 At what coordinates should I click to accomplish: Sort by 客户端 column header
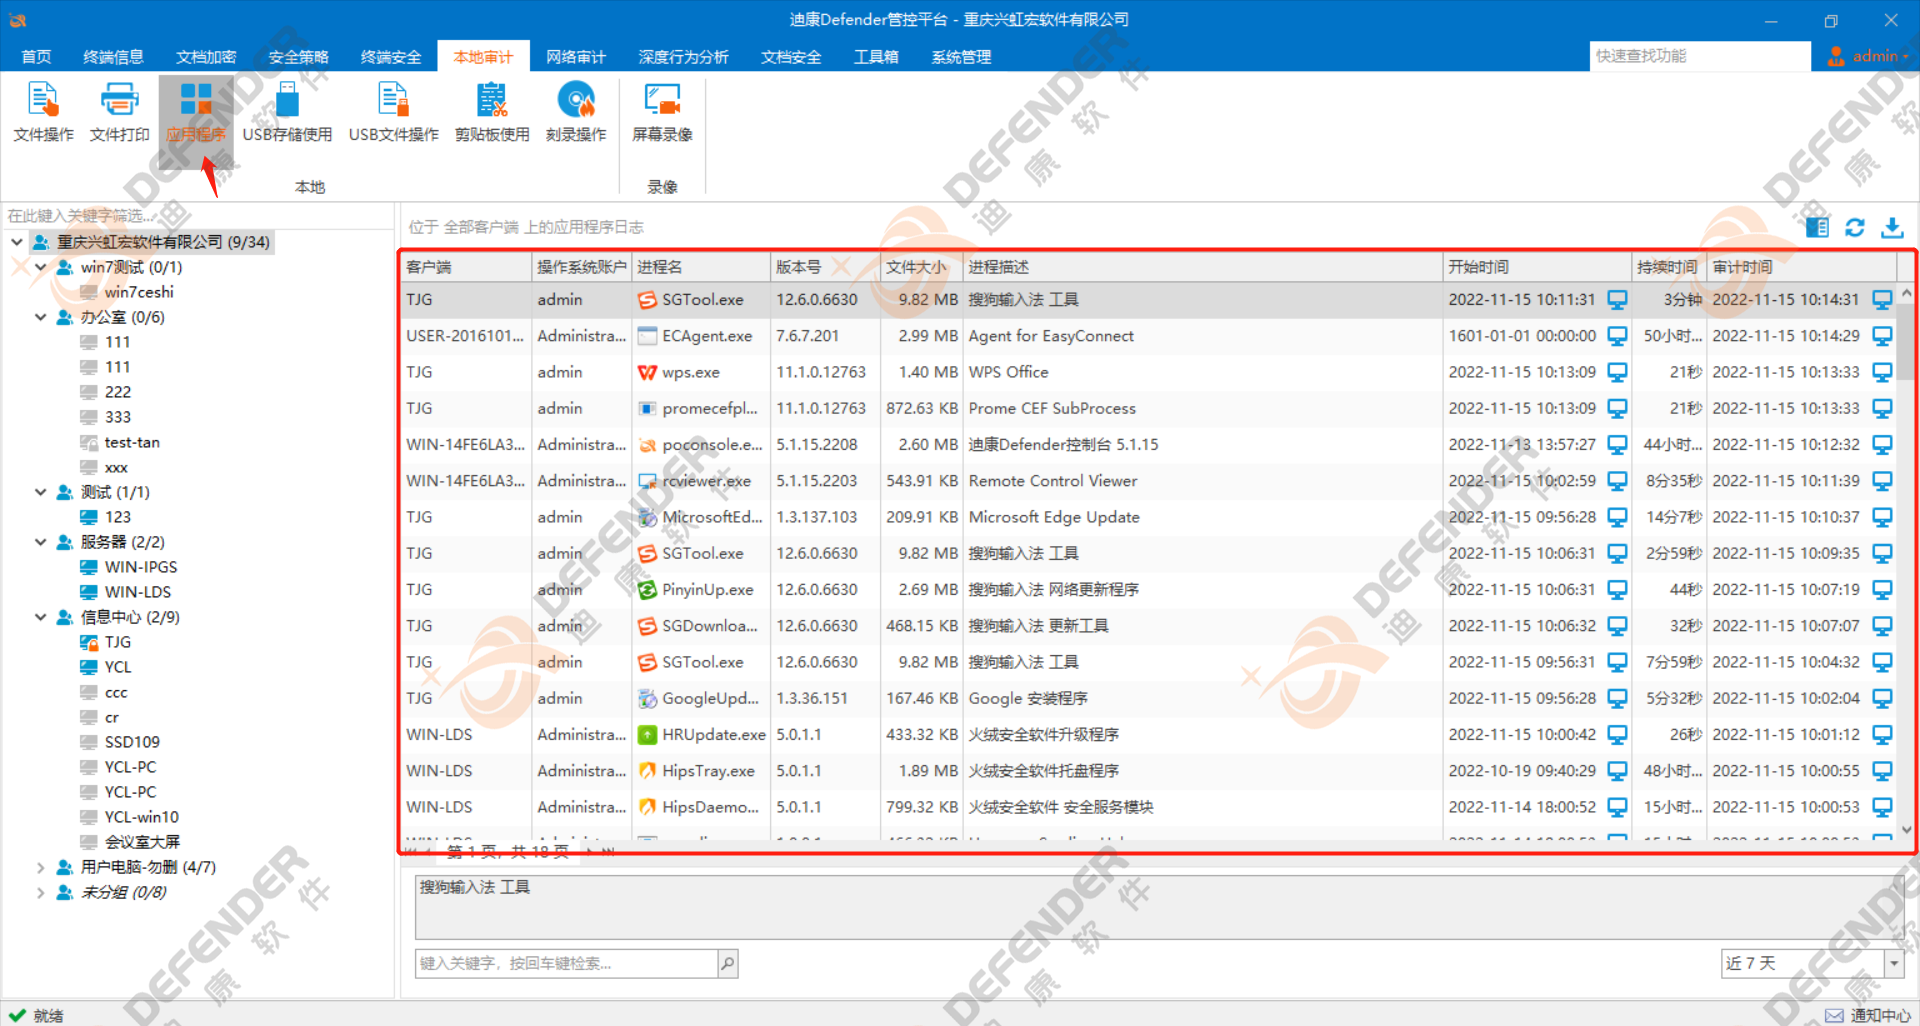pyautogui.click(x=466, y=267)
